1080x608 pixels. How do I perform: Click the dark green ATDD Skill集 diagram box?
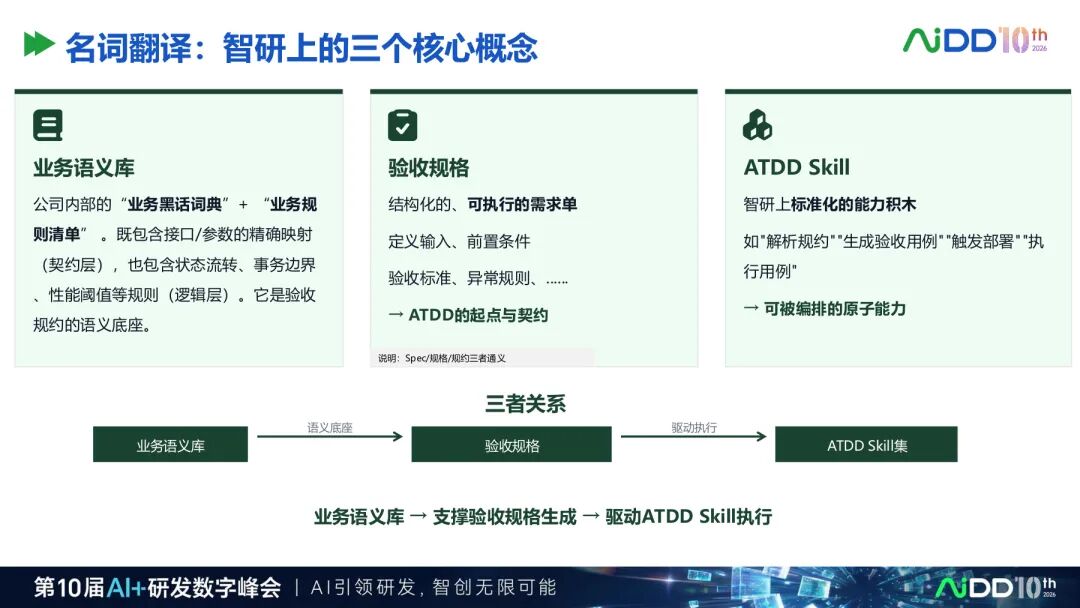point(866,444)
